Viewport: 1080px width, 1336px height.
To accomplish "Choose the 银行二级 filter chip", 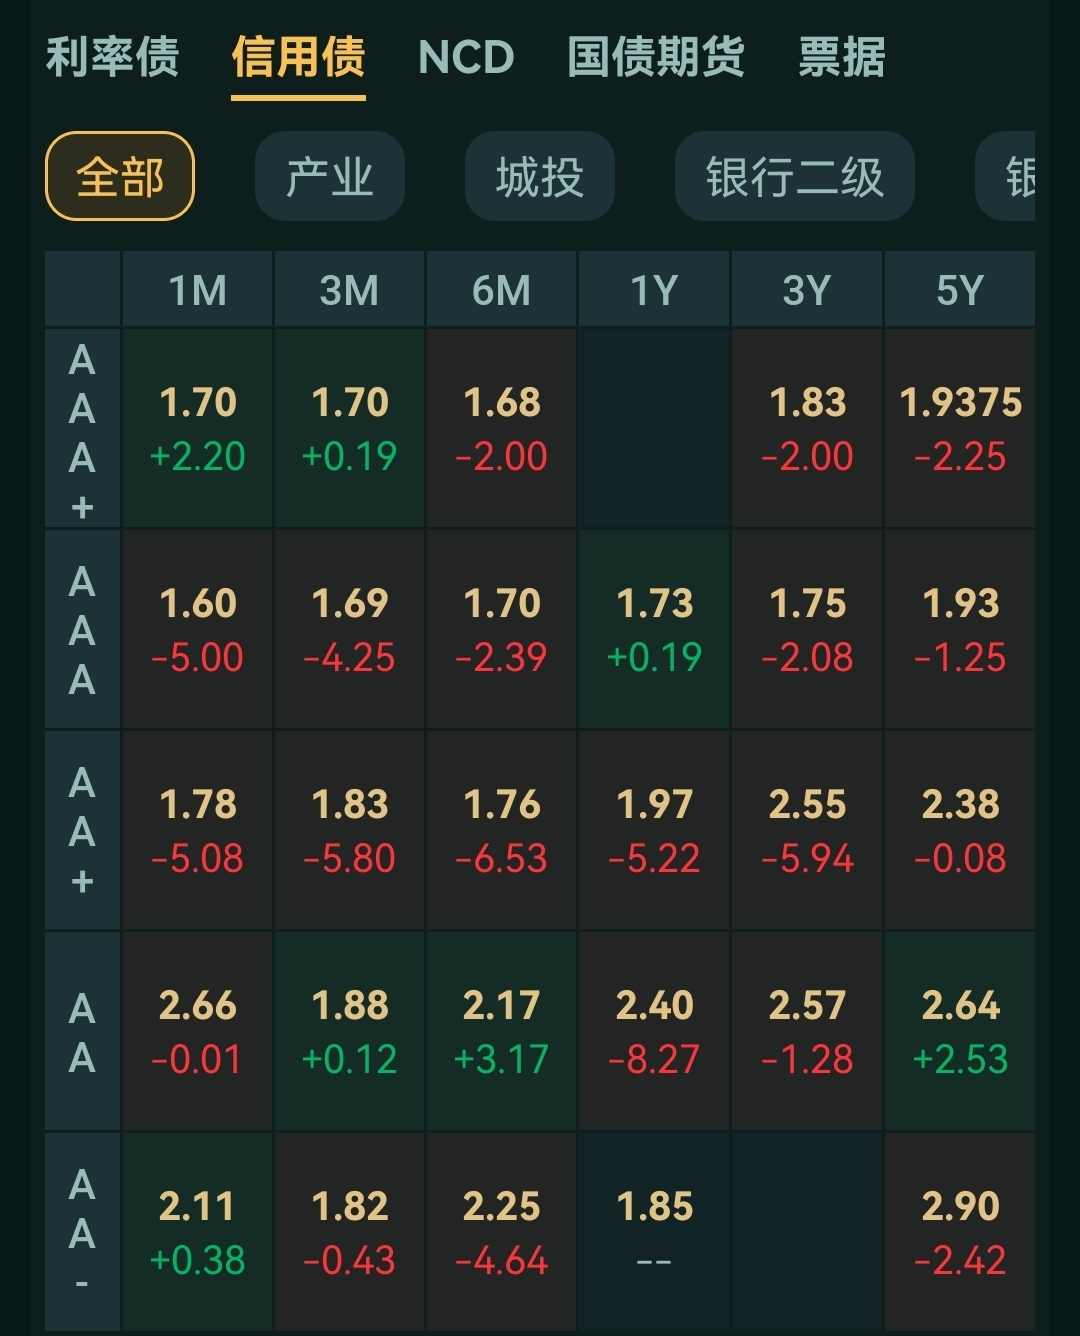I will [795, 177].
